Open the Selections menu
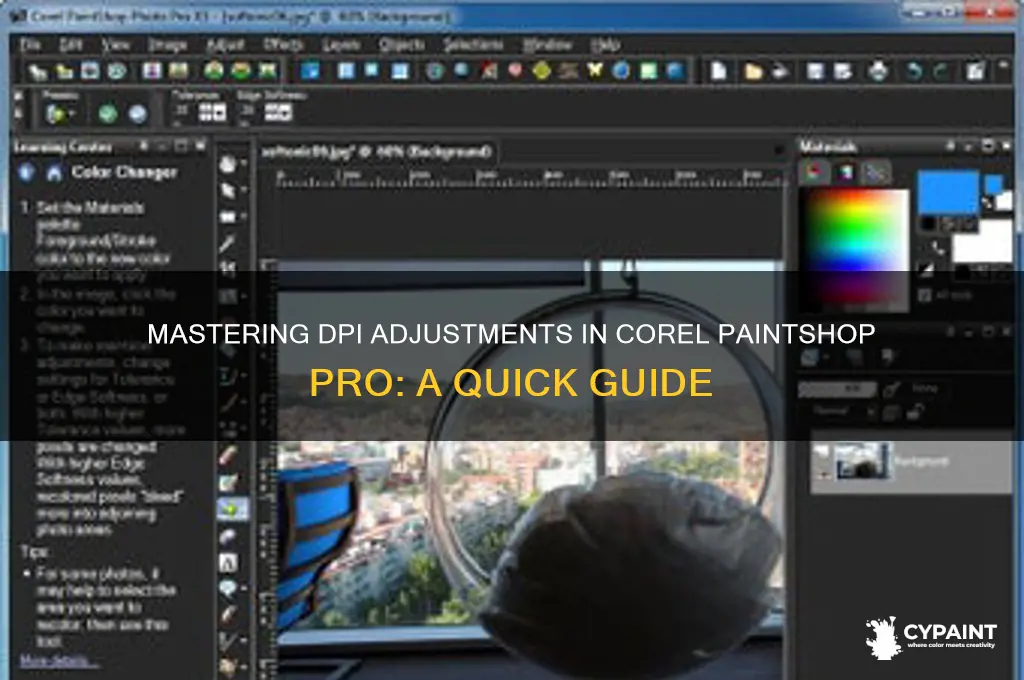 473,44
